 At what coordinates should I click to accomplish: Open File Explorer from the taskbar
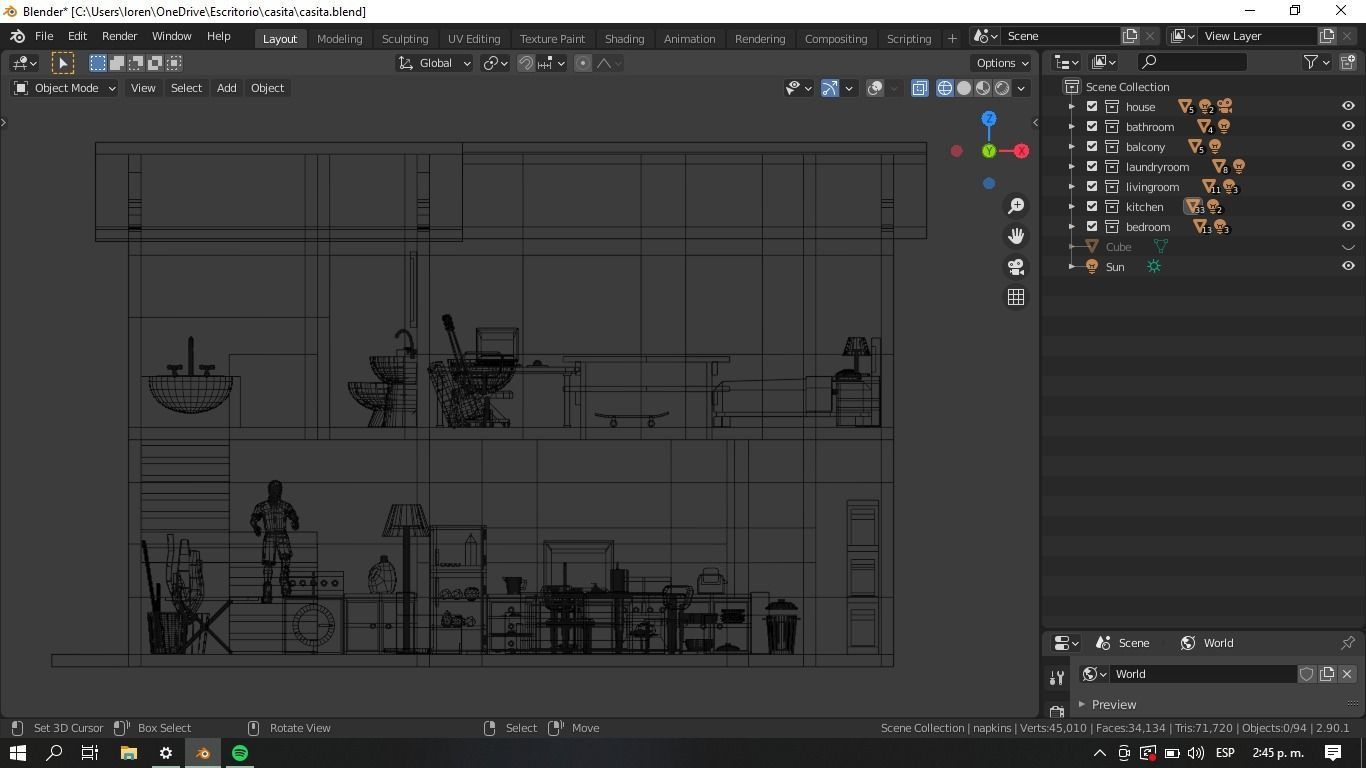pyautogui.click(x=128, y=753)
